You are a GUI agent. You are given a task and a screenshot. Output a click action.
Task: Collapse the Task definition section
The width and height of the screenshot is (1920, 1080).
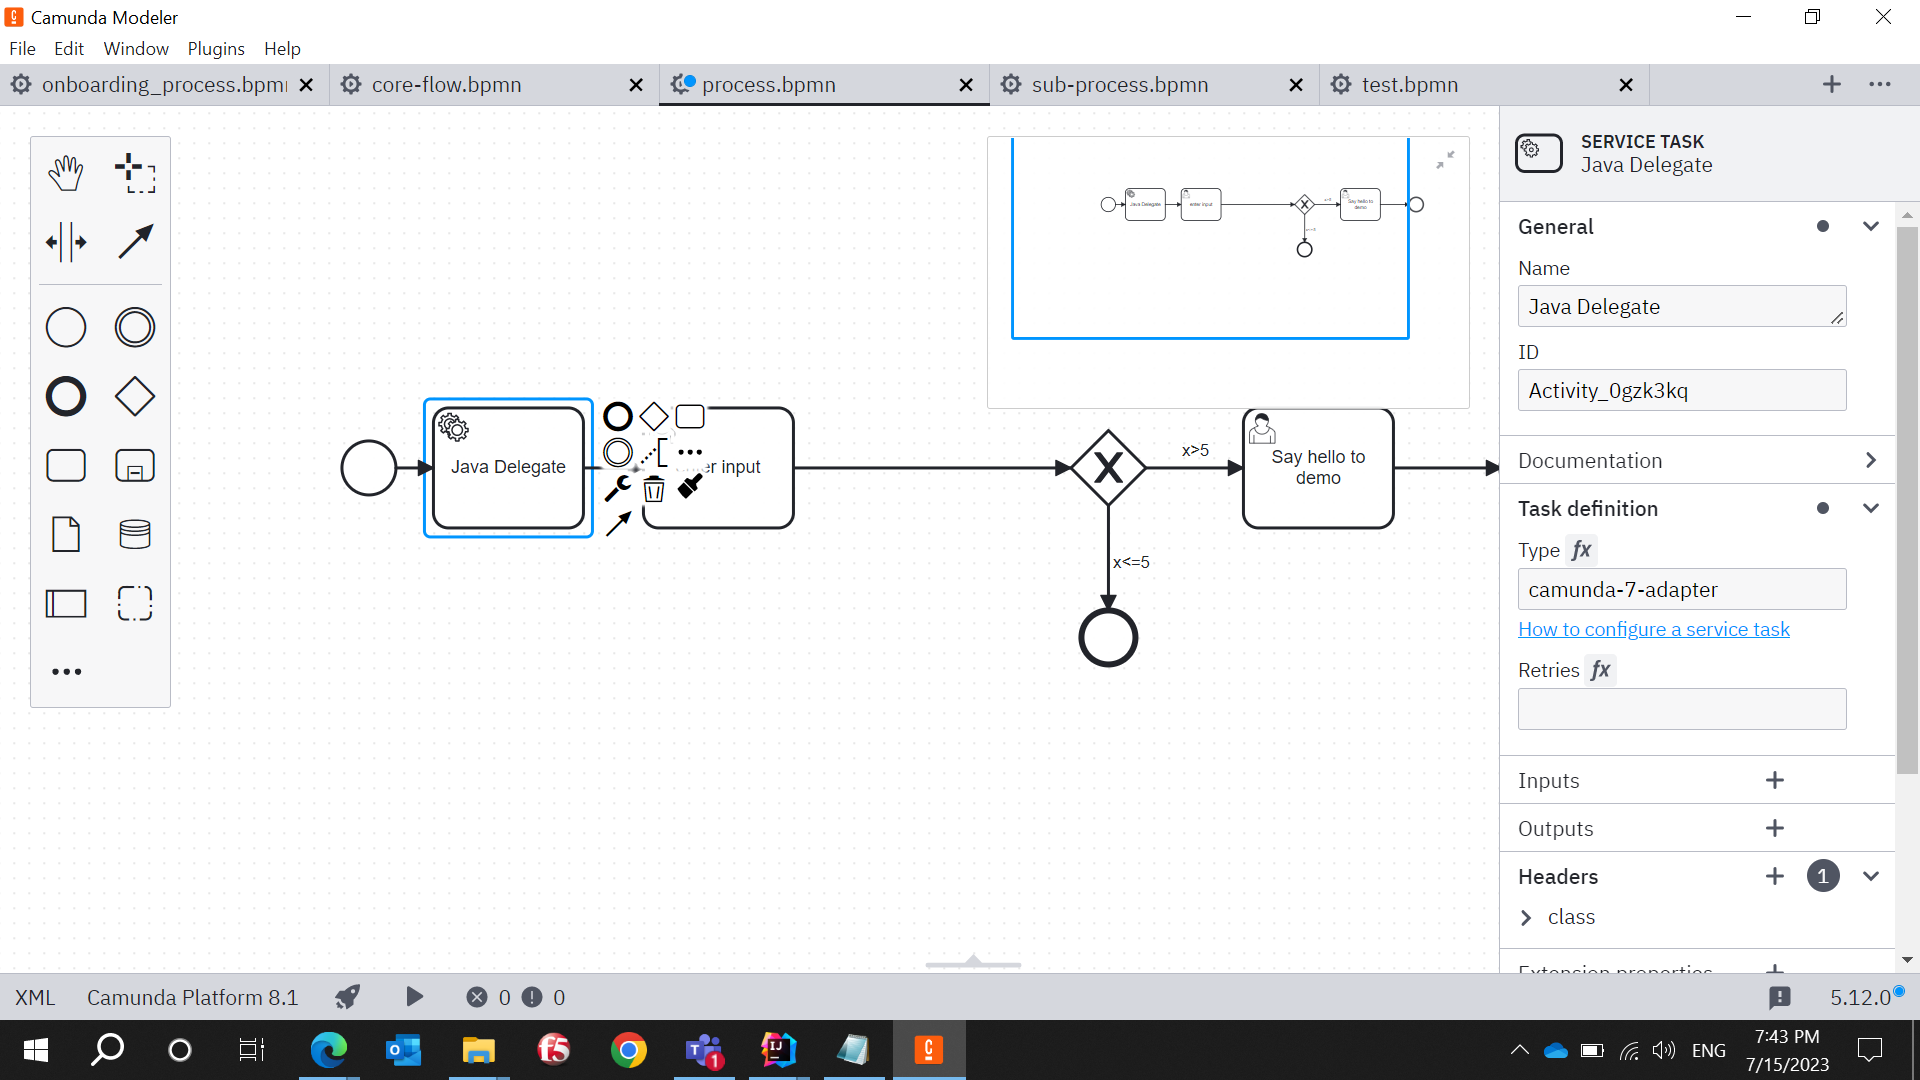tap(1870, 508)
